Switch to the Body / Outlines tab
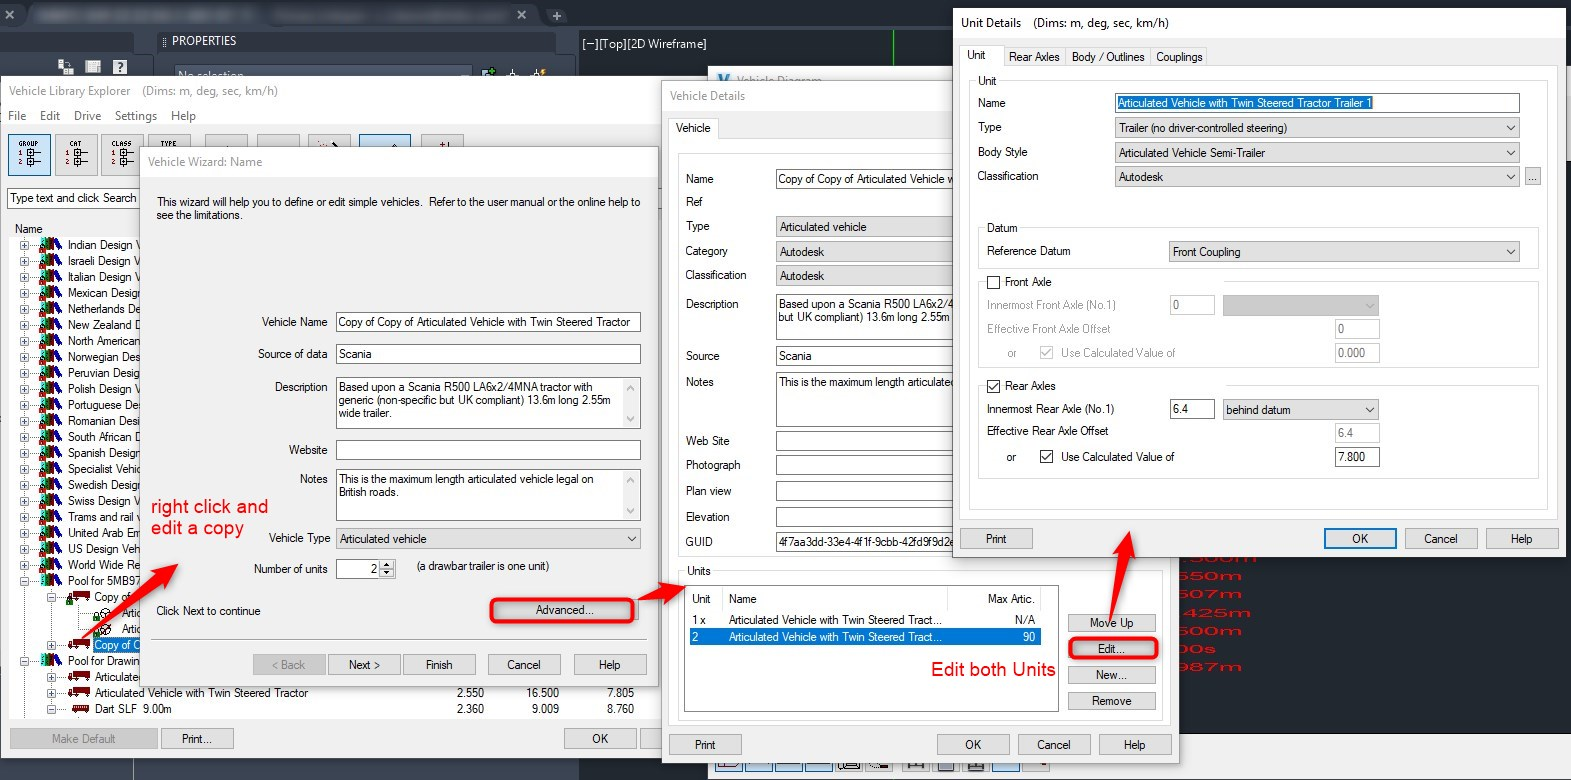The height and width of the screenshot is (780, 1571). (1108, 57)
